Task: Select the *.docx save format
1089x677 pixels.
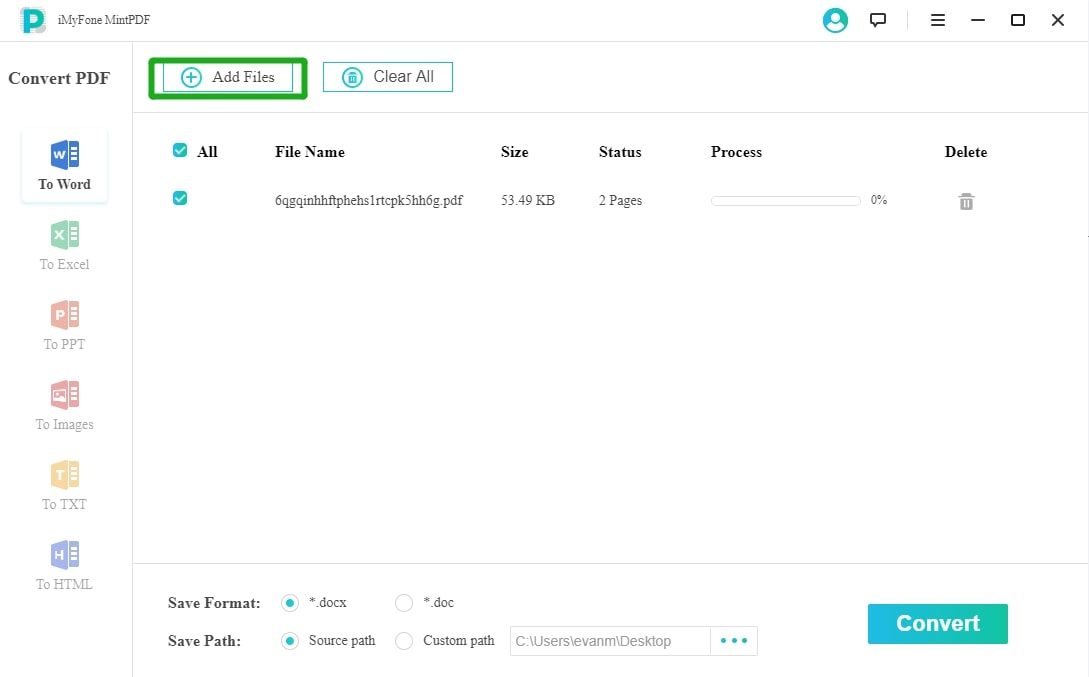Action: (290, 603)
